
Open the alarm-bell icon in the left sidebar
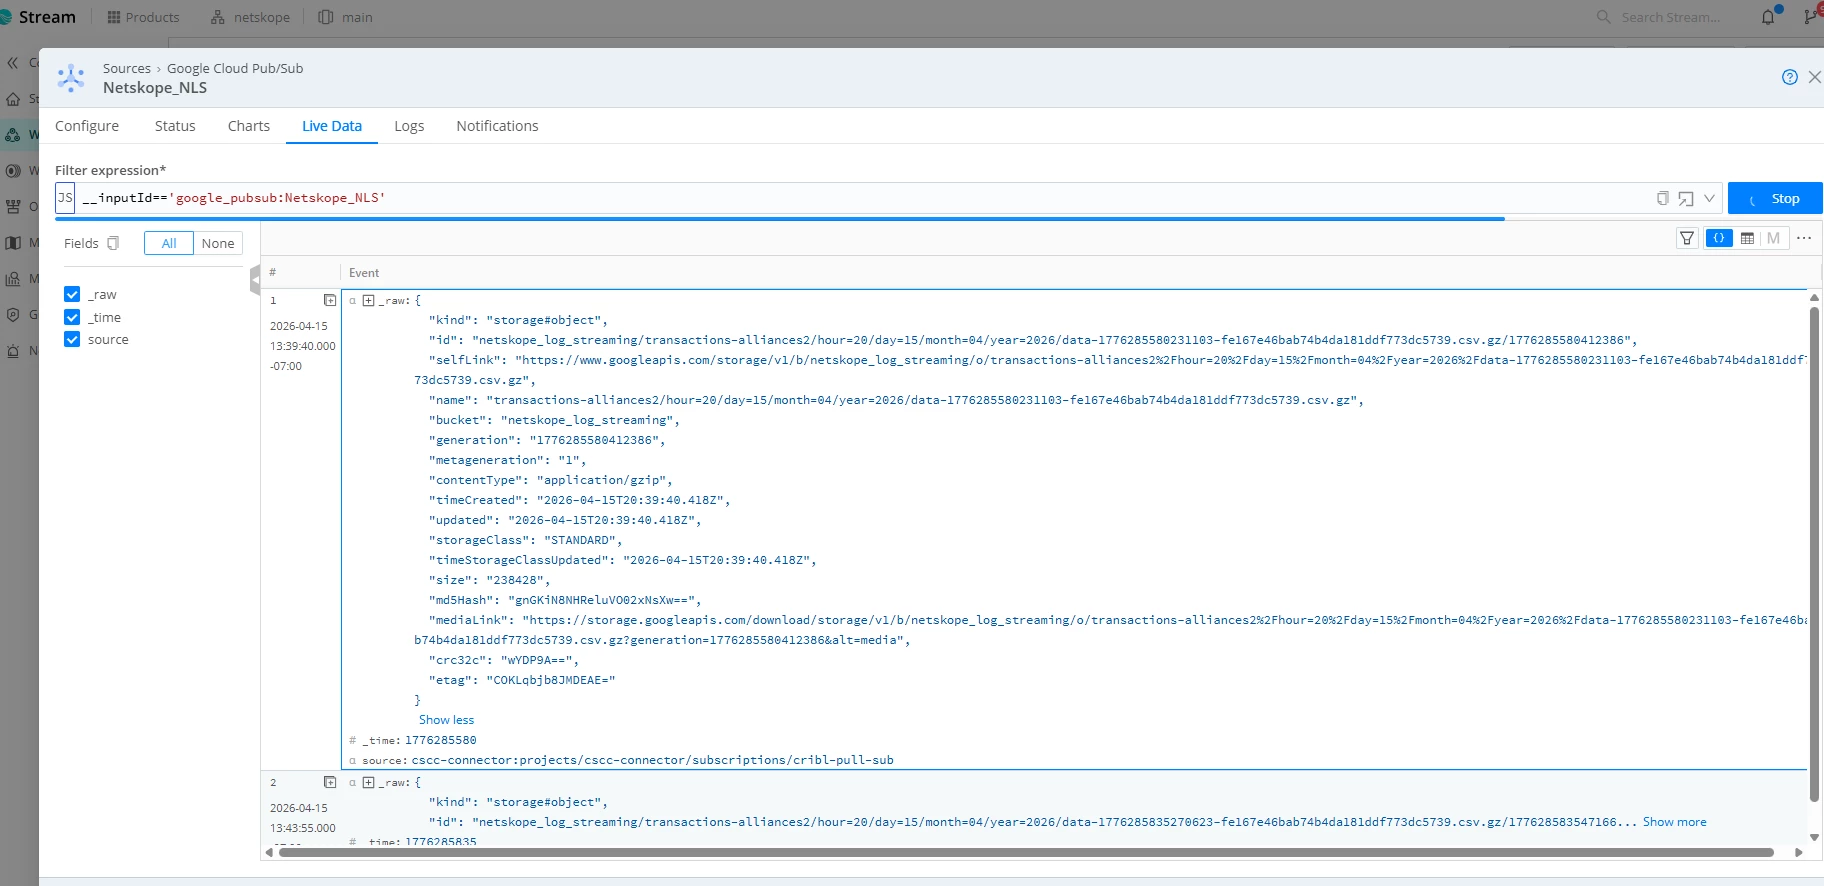point(13,351)
